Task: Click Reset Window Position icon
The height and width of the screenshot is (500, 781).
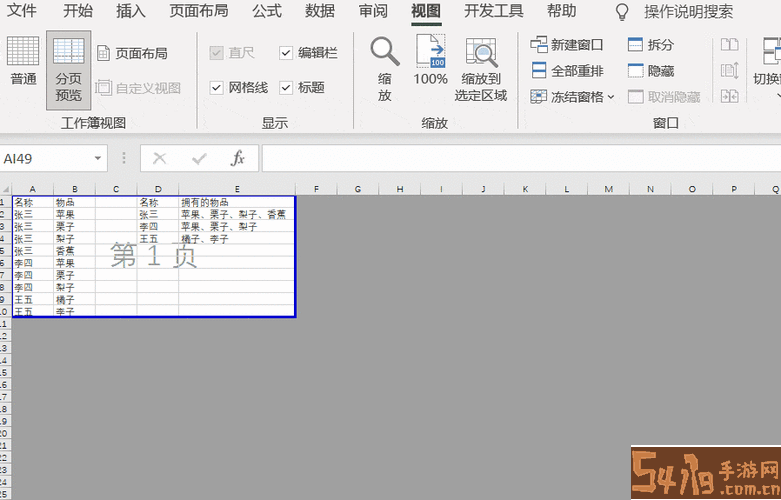Action: 730,97
